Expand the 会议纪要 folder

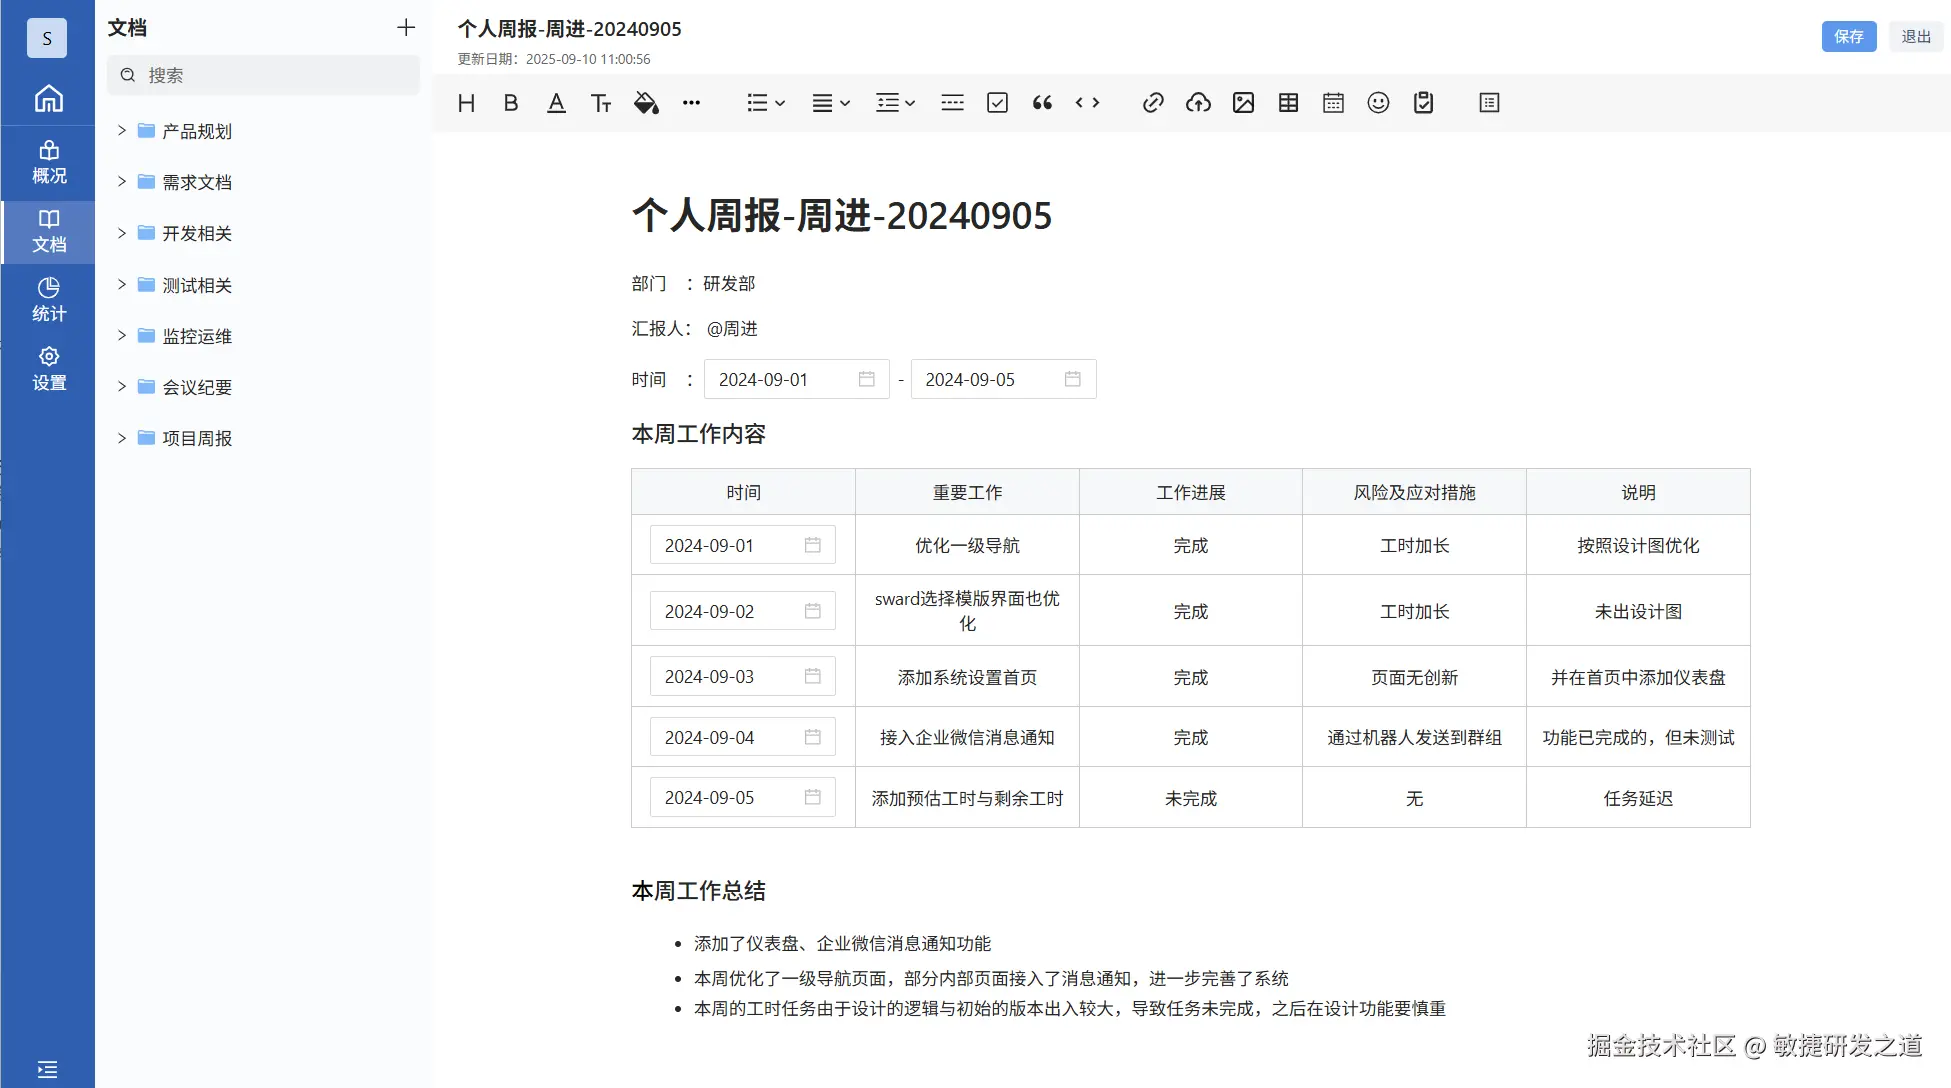pyautogui.click(x=122, y=387)
